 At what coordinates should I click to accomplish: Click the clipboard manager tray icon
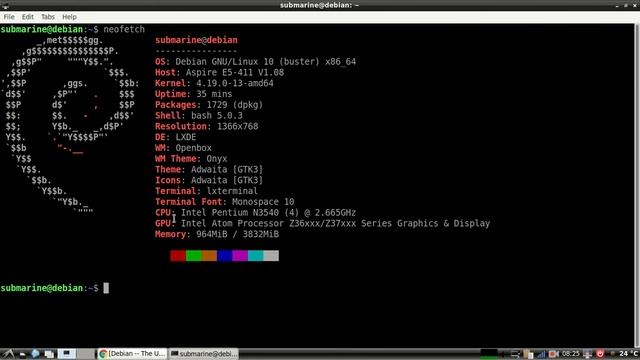529,354
